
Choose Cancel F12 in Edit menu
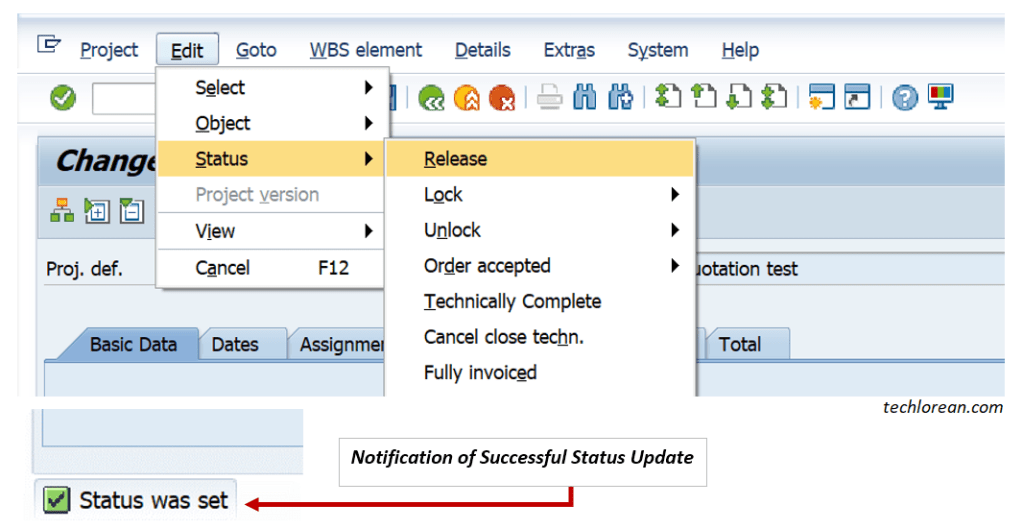coord(271,268)
